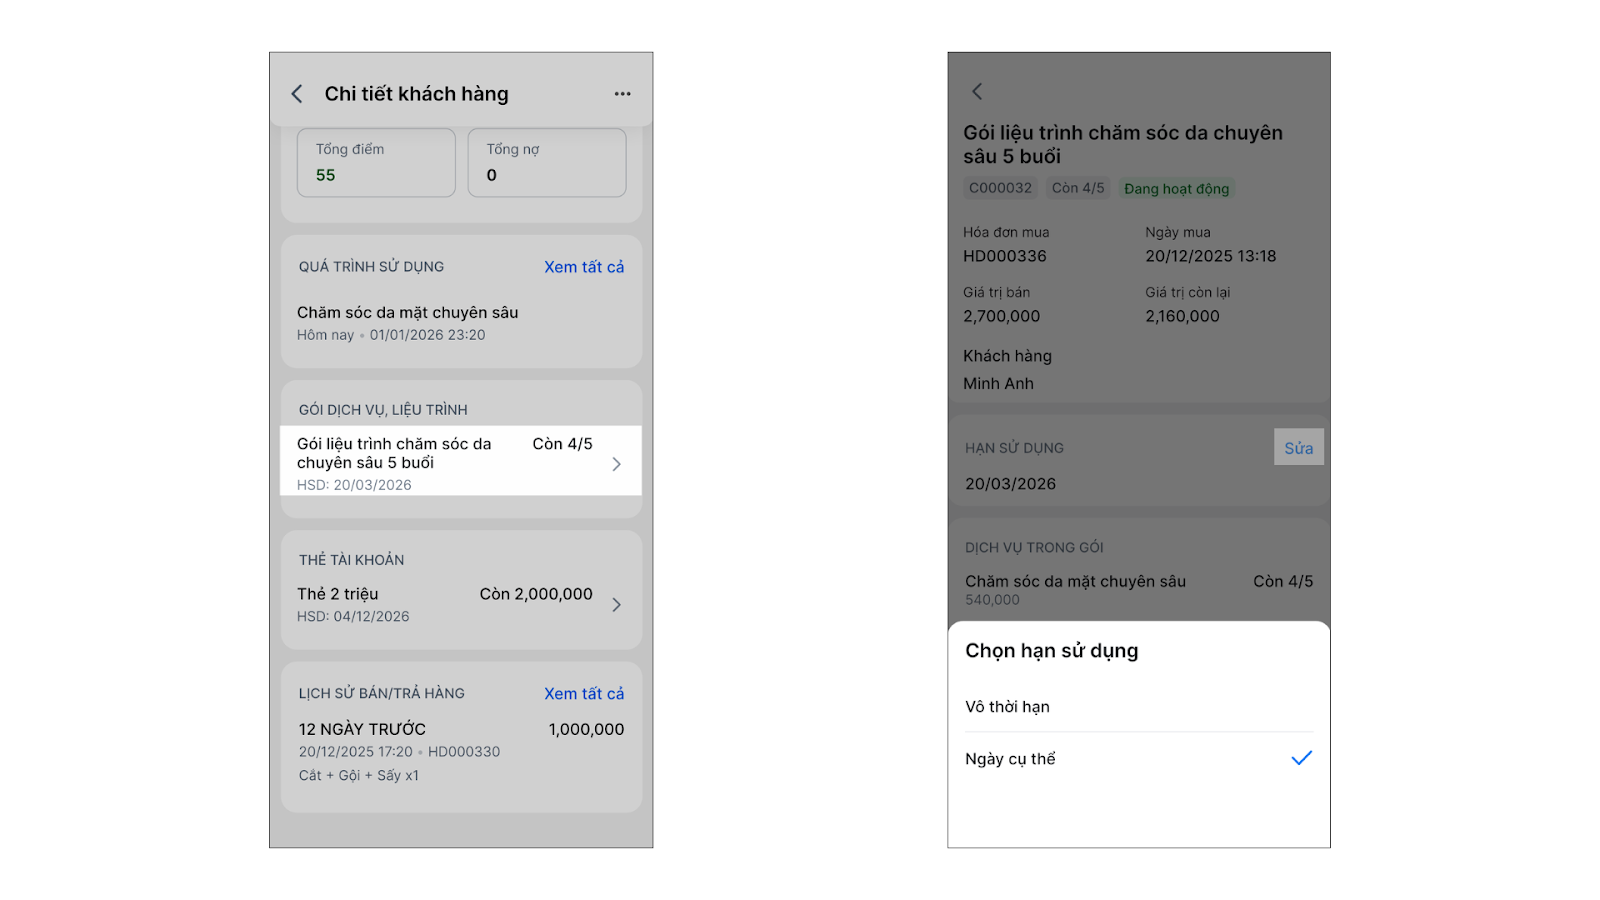This screenshot has width=1600, height=900.
Task: Click the C000032 package code tag
Action: tap(1000, 188)
